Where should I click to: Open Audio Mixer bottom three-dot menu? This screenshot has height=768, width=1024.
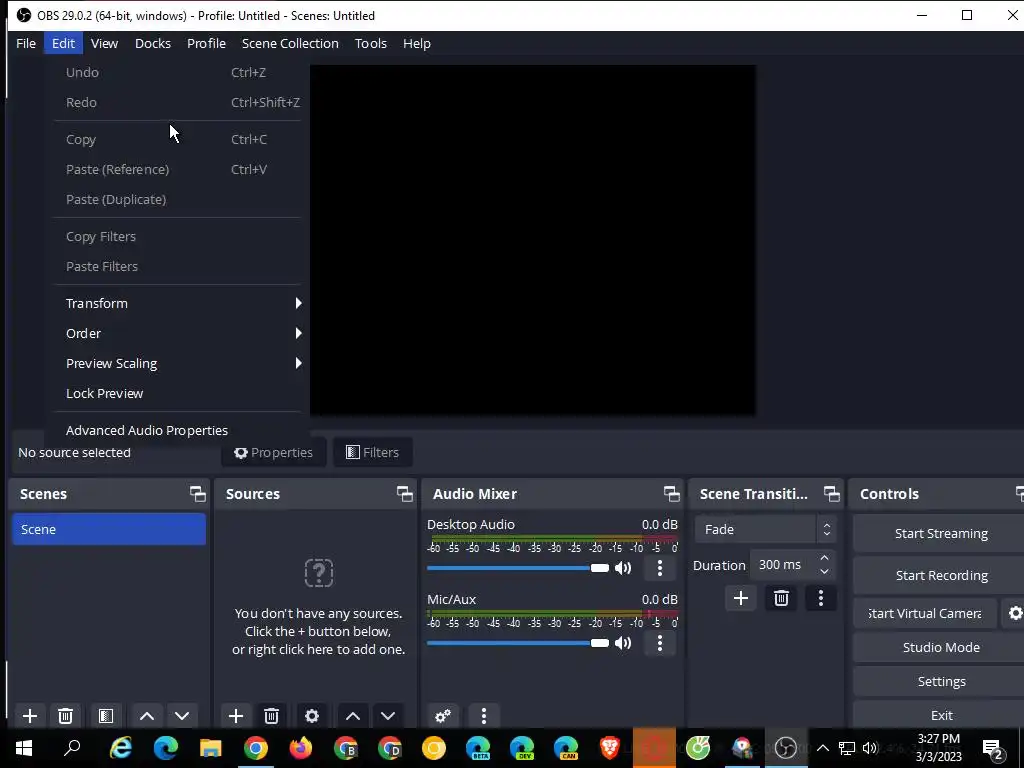483,716
